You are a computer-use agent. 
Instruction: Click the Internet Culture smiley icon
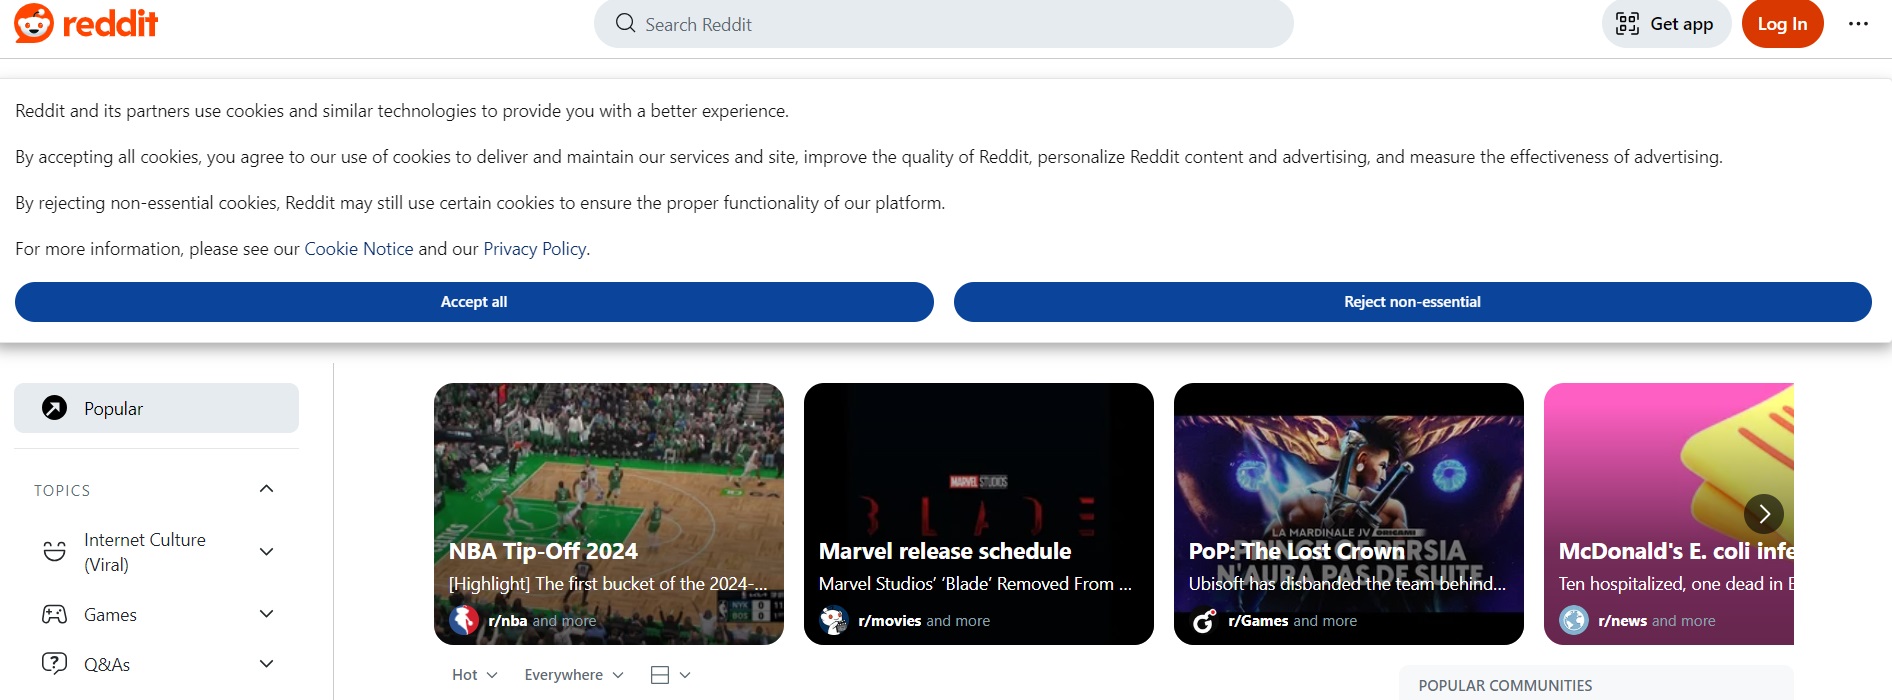[53, 551]
